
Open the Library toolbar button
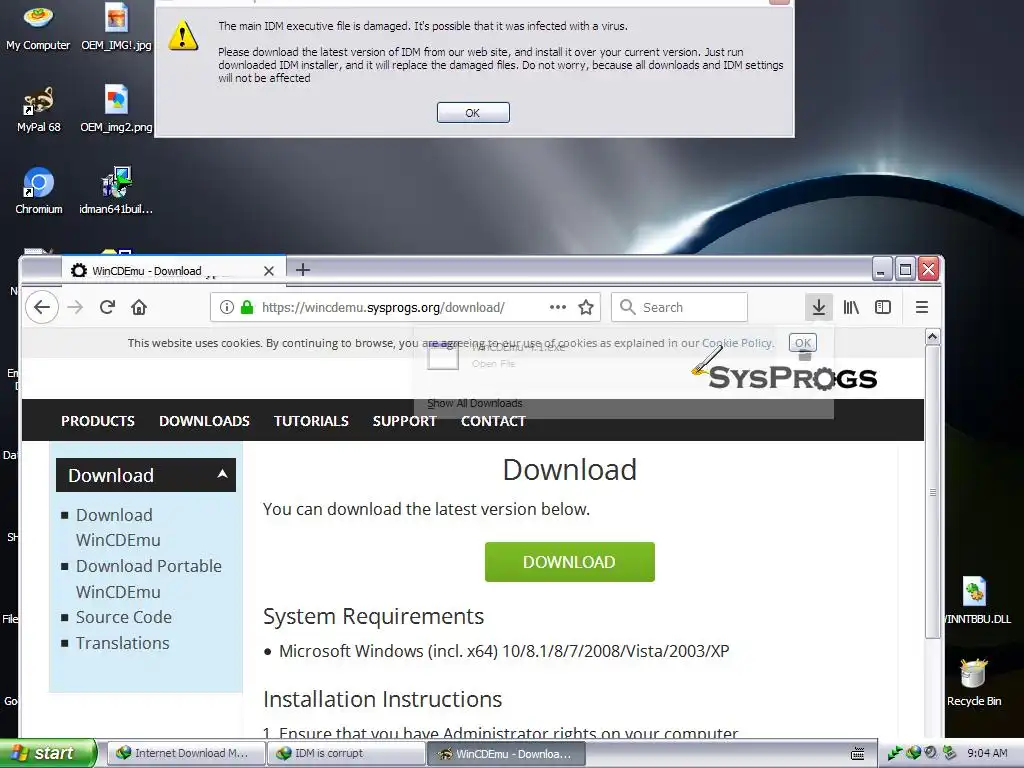tap(851, 307)
